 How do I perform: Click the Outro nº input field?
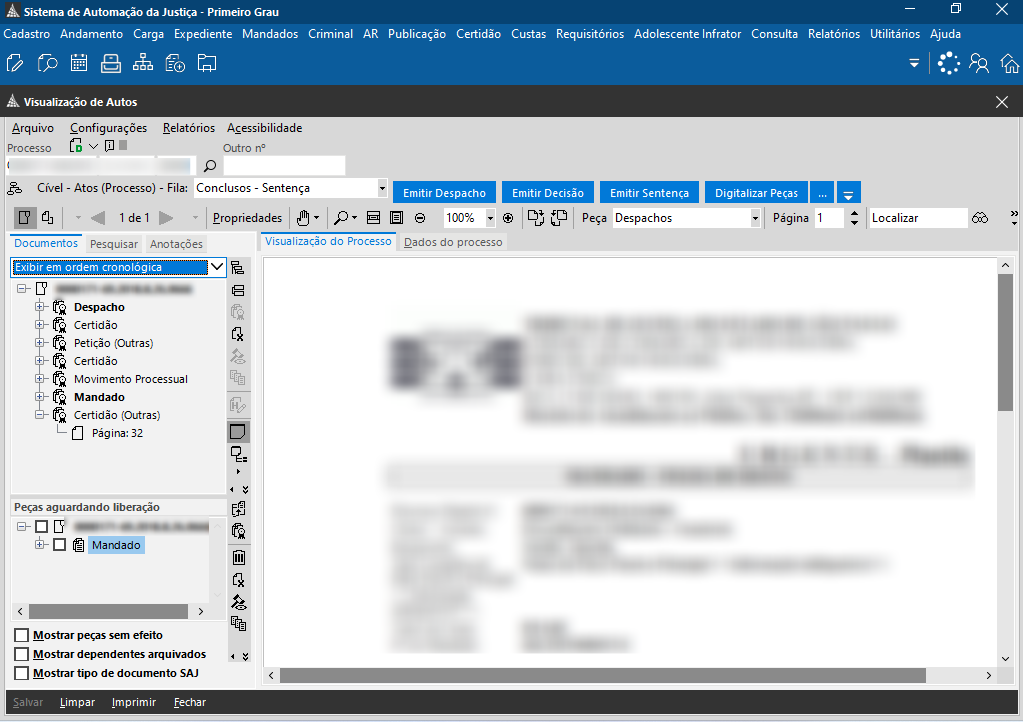(x=284, y=166)
